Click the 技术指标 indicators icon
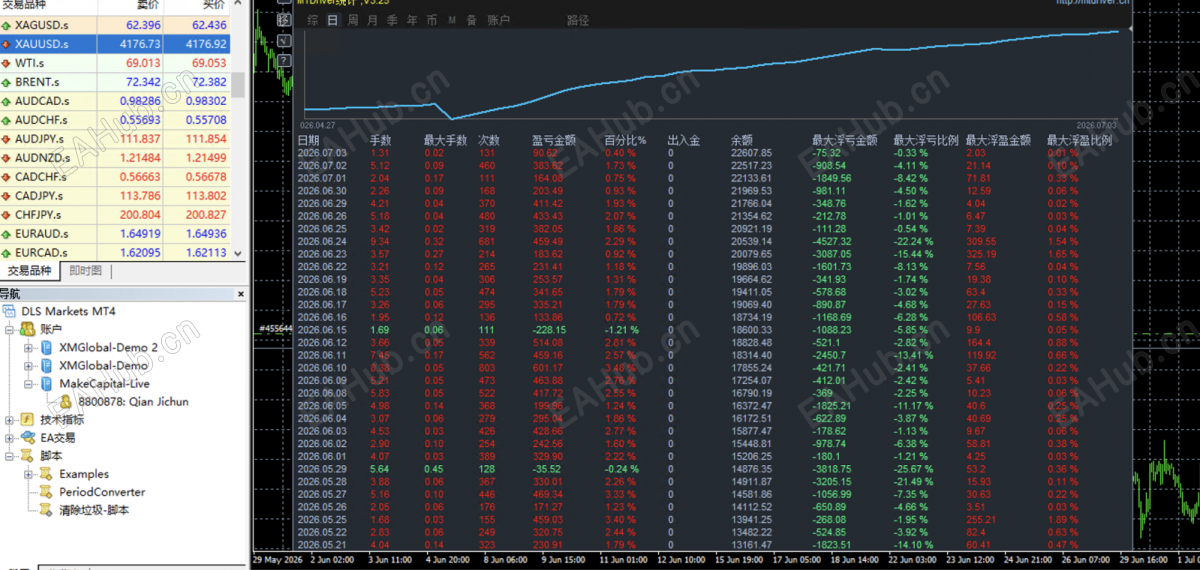The height and width of the screenshot is (570, 1200). pos(28,420)
